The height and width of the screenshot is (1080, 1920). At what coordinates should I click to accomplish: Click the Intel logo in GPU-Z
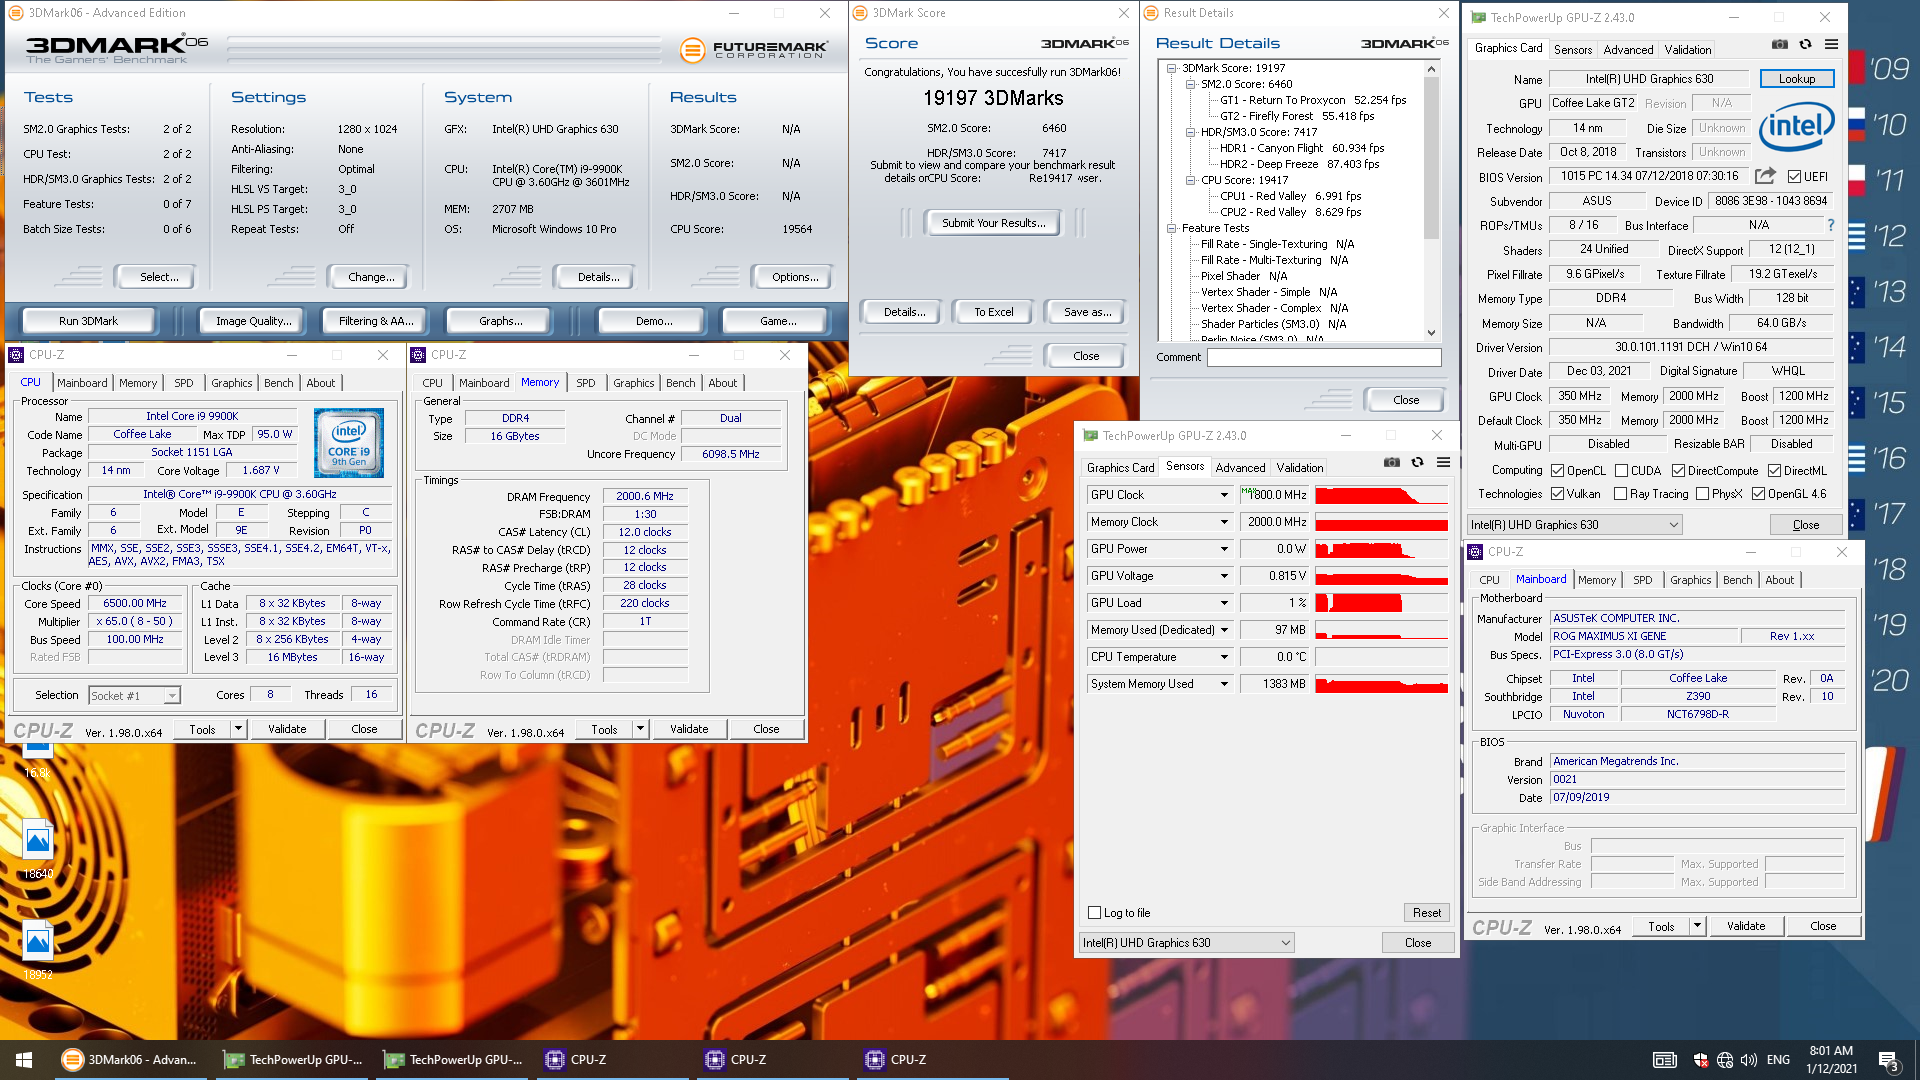click(x=1797, y=127)
